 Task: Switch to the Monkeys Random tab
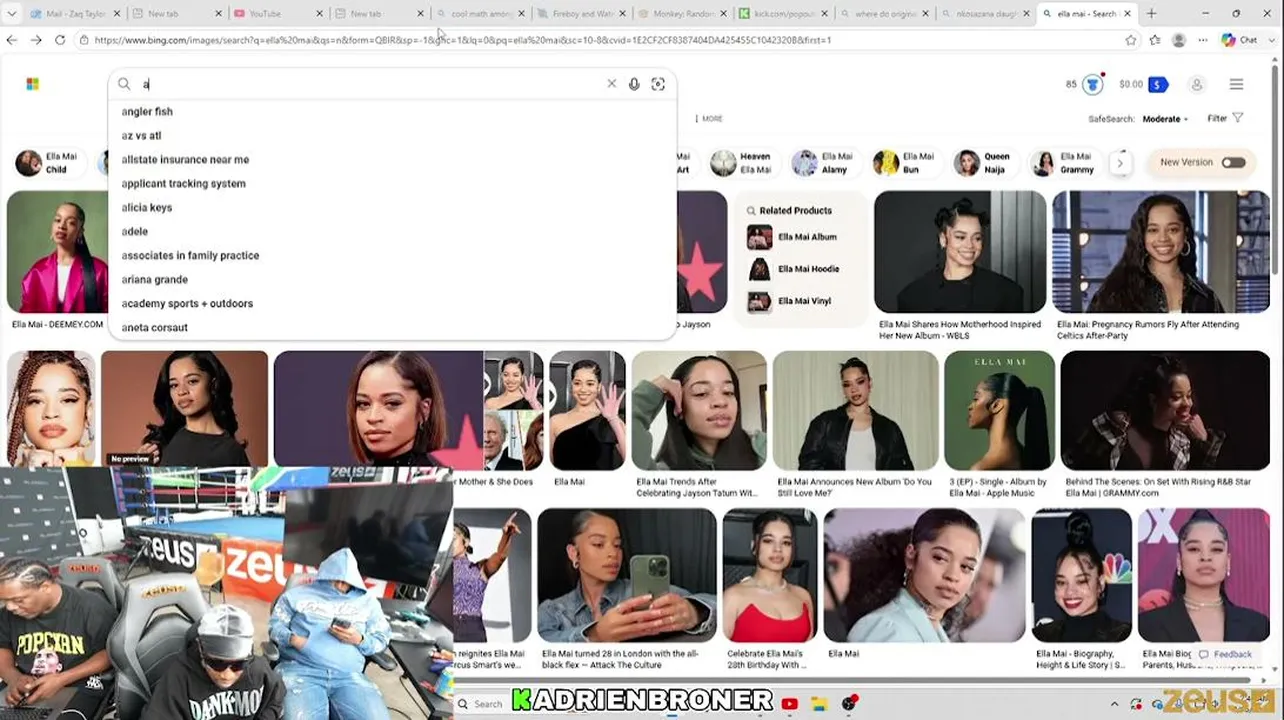682,14
